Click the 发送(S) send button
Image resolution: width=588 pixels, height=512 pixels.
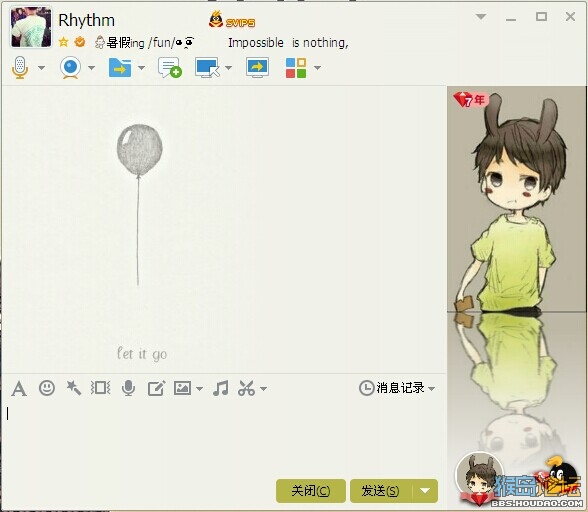381,491
